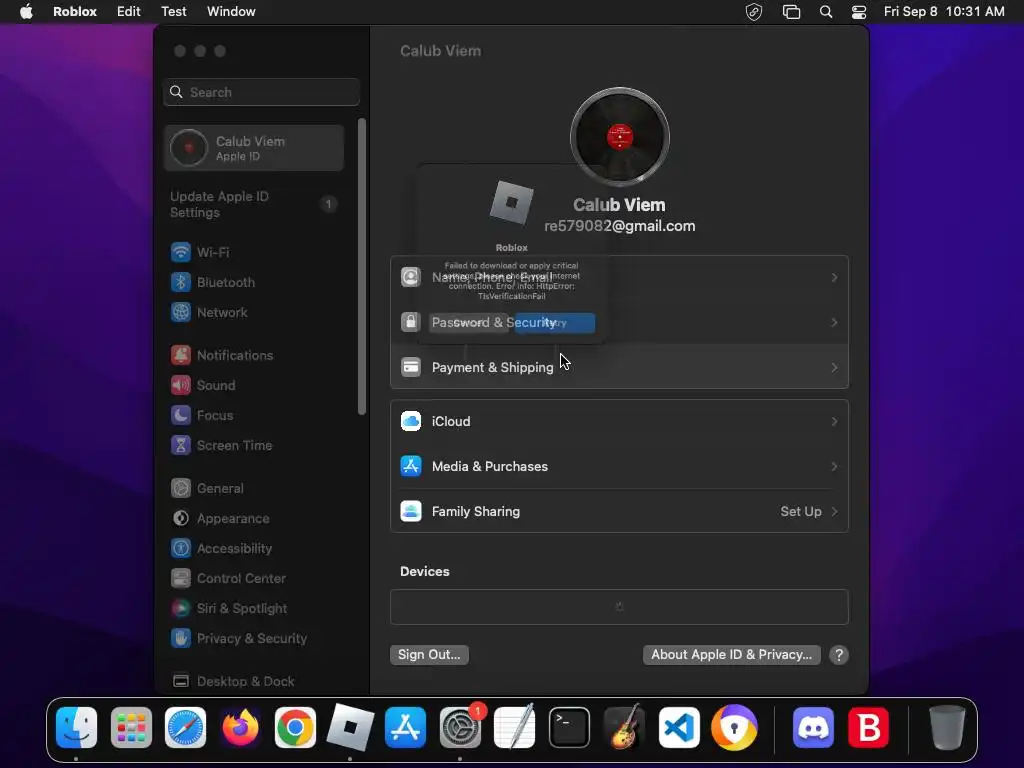
Task: Click Set Up for Family Sharing
Action: [x=801, y=511]
